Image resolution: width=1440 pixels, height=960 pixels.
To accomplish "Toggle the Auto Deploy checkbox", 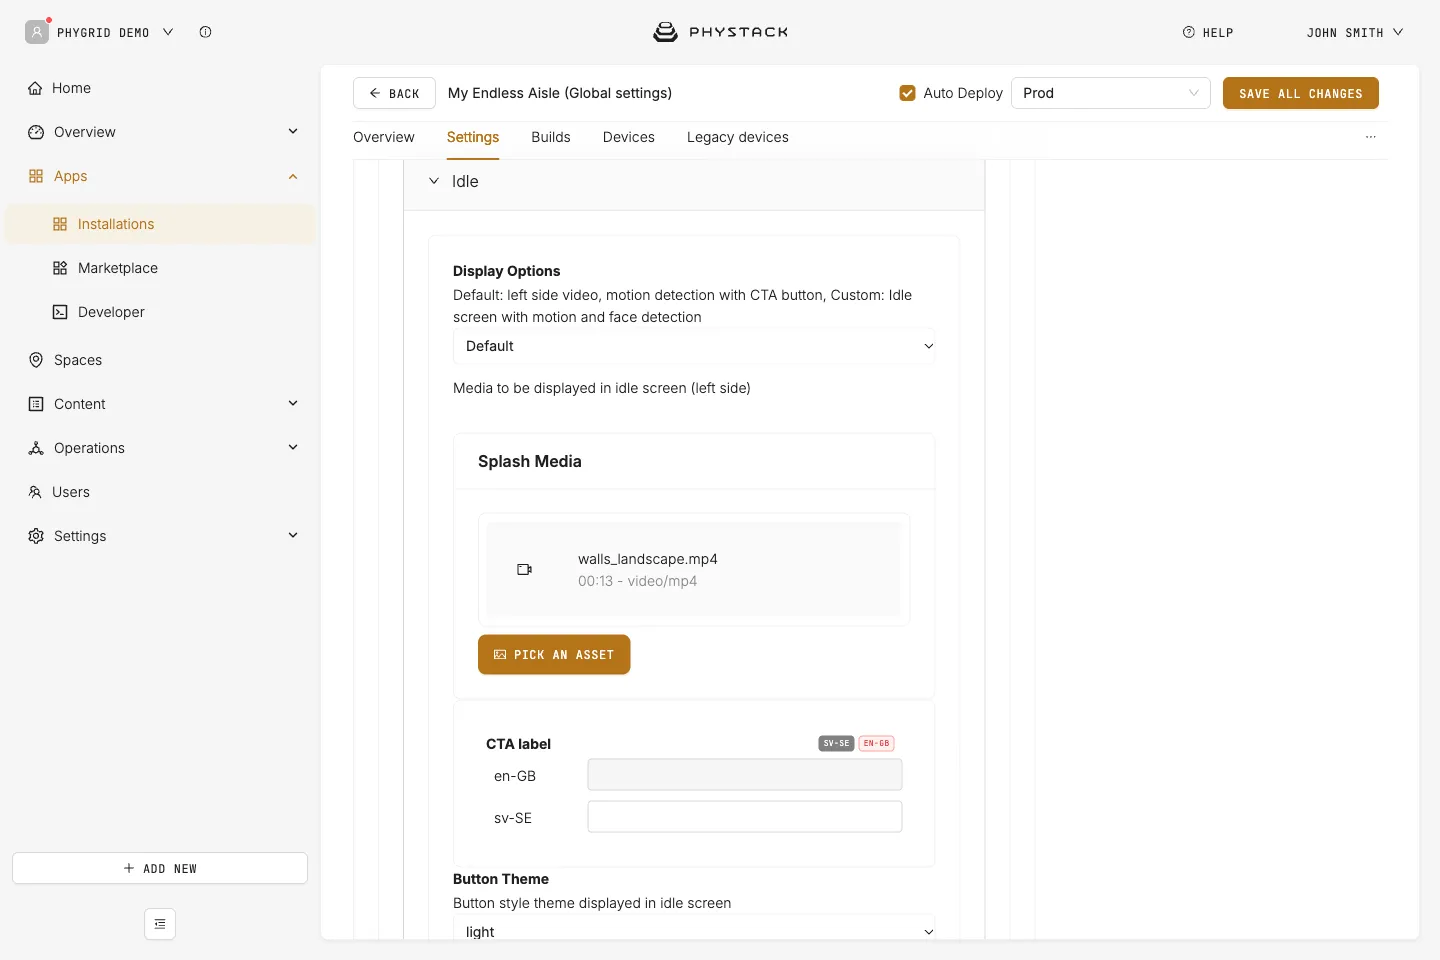I will coord(907,93).
